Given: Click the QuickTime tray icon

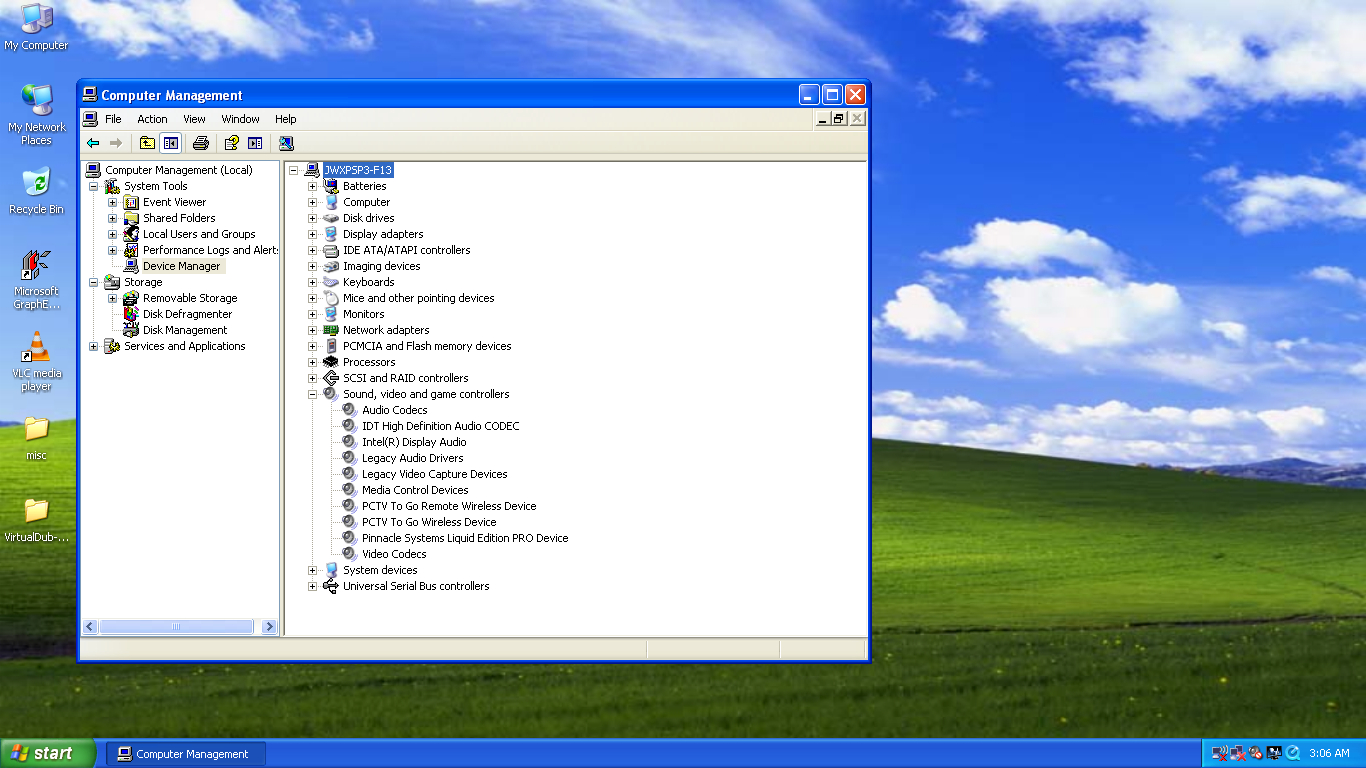Looking at the screenshot, I should (1292, 753).
